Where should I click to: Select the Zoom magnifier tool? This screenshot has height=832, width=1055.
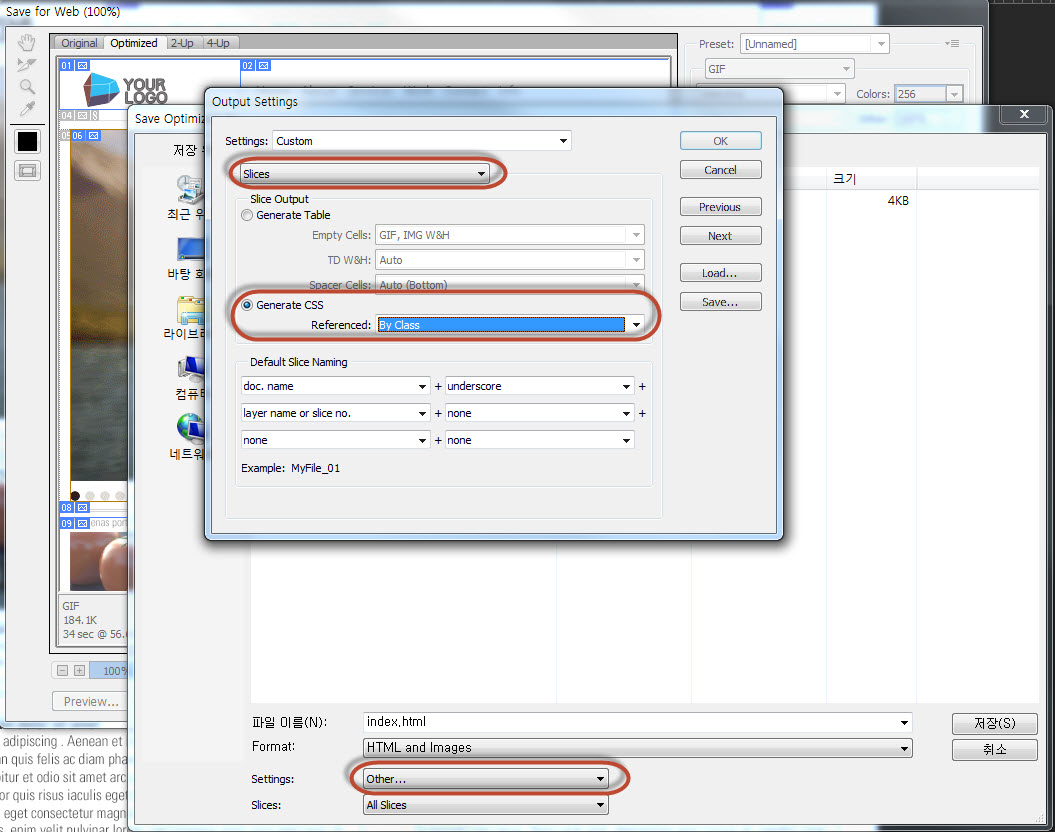tap(27, 87)
